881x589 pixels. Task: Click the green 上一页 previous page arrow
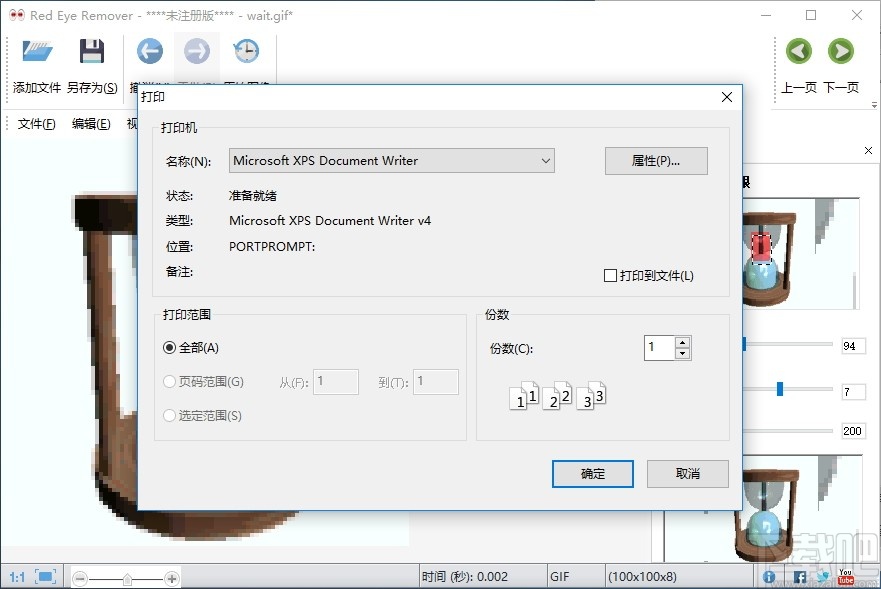pyautogui.click(x=798, y=51)
